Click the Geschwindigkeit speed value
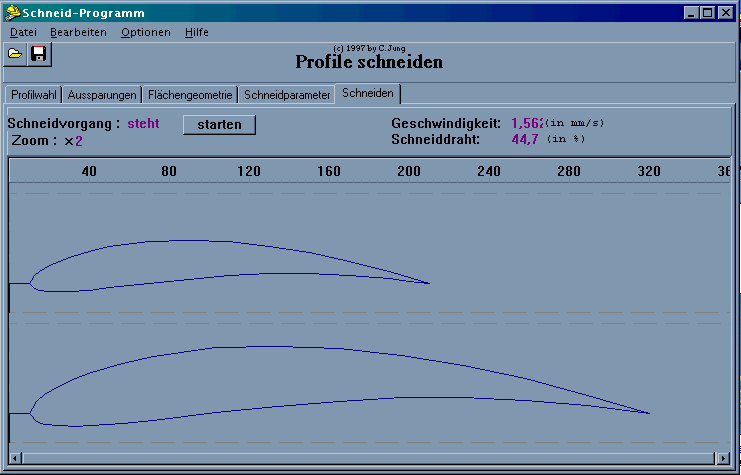The width and height of the screenshot is (741, 475). coord(527,123)
